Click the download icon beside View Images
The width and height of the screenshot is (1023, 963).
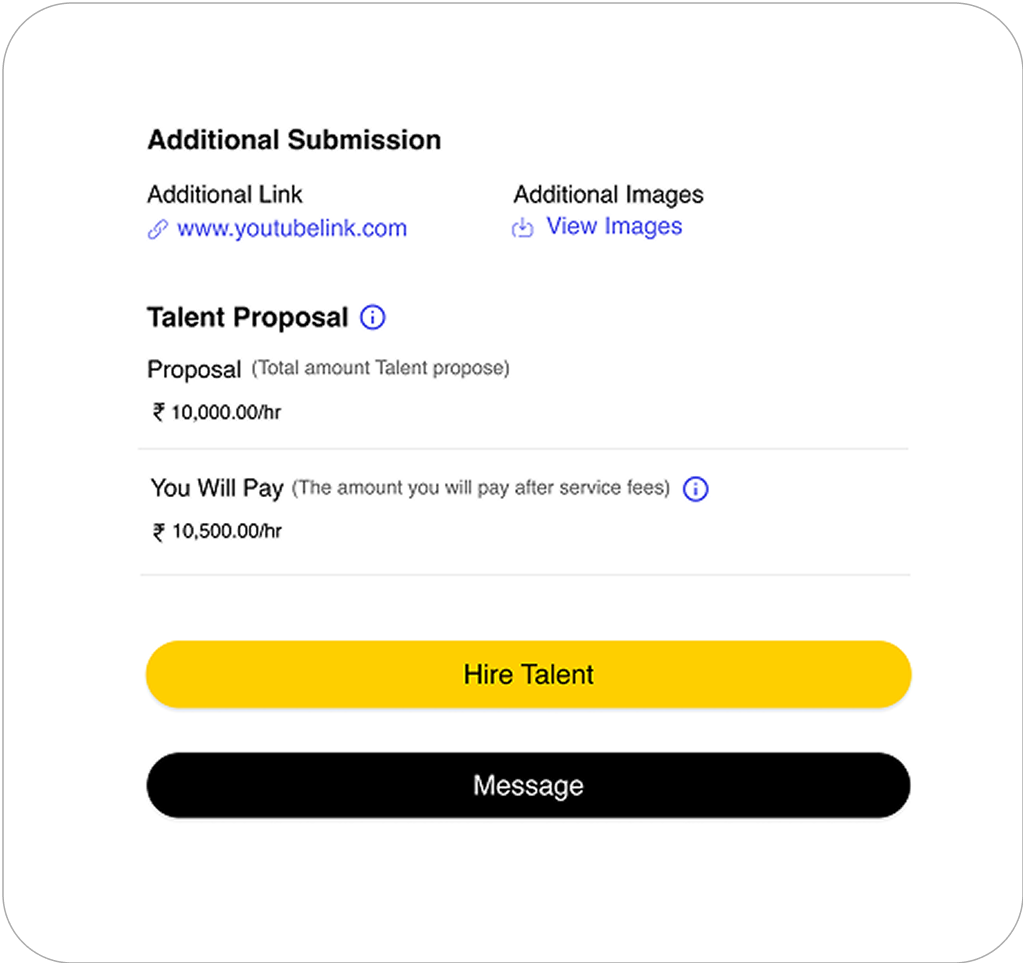tap(523, 228)
